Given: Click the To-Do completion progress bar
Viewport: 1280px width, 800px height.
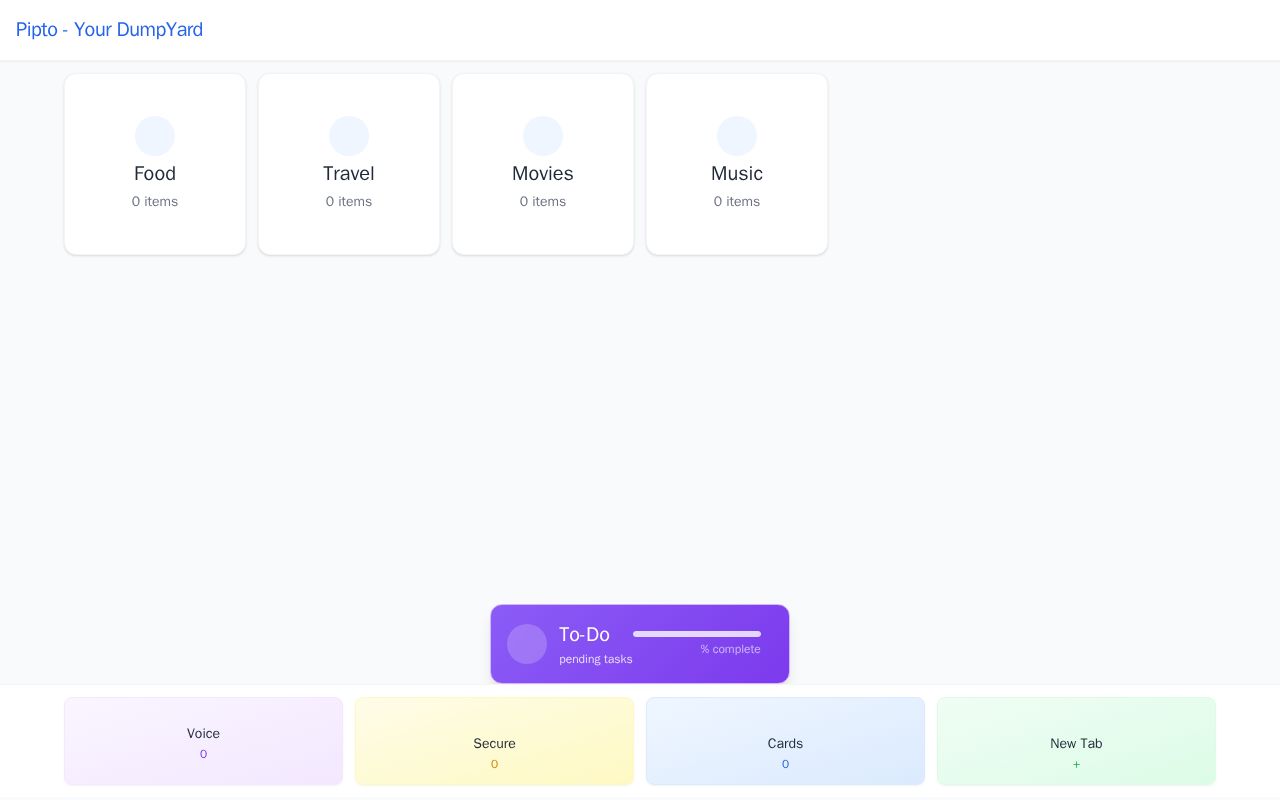Looking at the screenshot, I should 697,634.
